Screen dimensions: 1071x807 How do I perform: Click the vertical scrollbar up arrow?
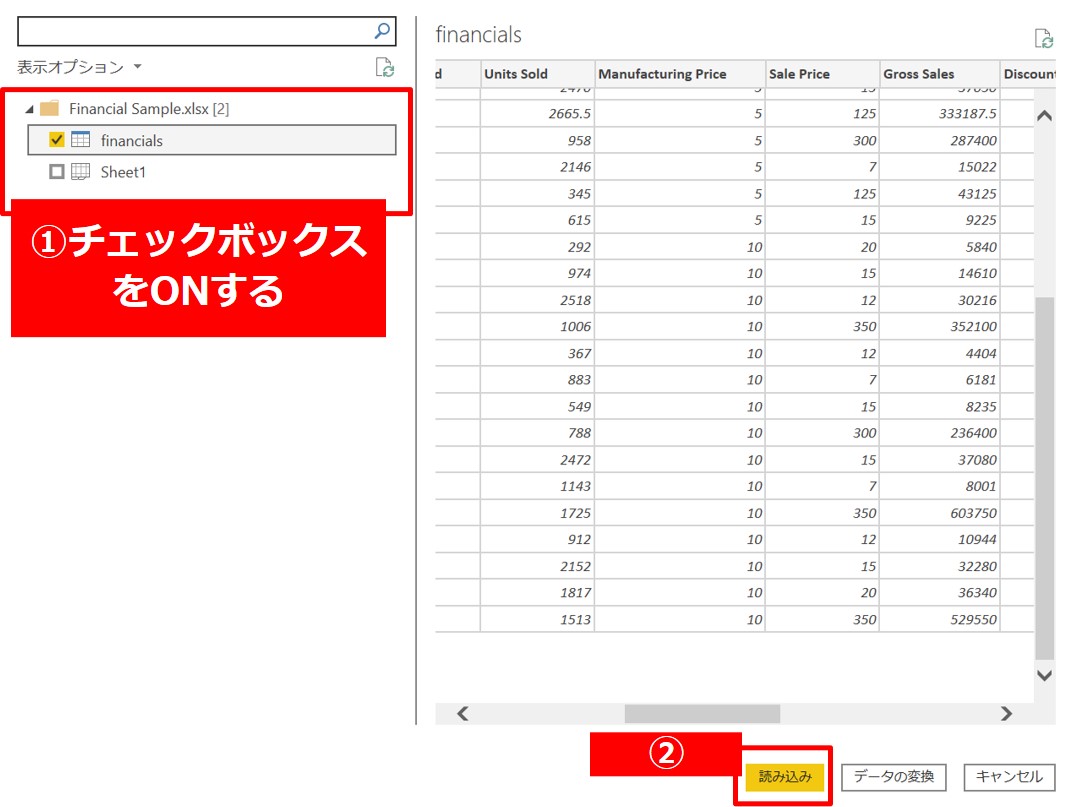click(1044, 116)
